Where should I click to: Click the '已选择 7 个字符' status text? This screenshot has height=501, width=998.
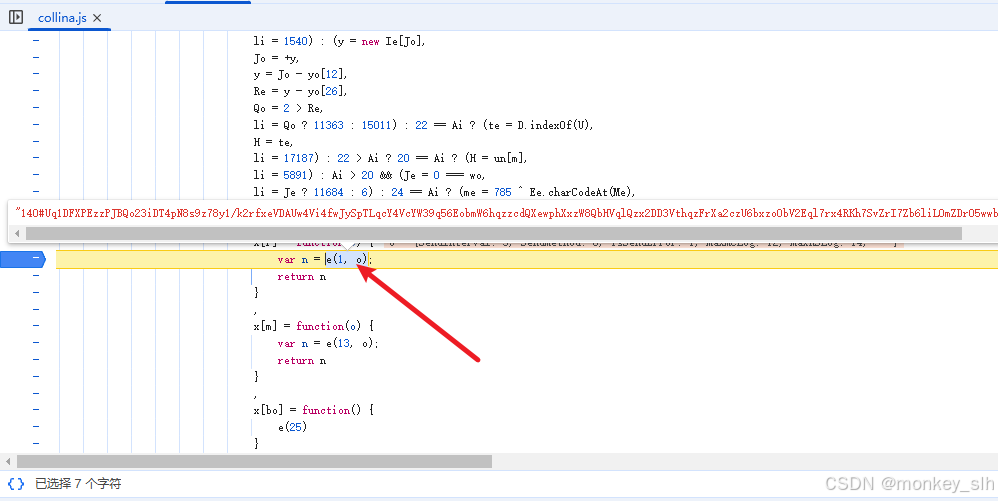(x=78, y=484)
